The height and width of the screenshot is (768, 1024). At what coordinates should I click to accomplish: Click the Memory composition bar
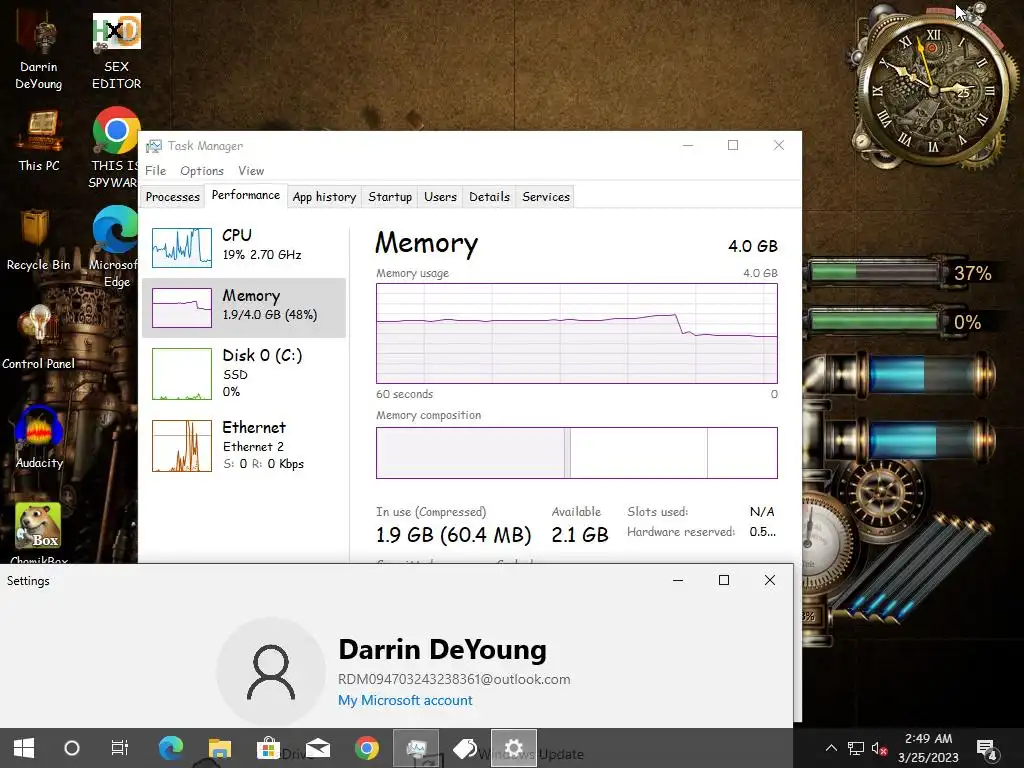click(x=577, y=453)
